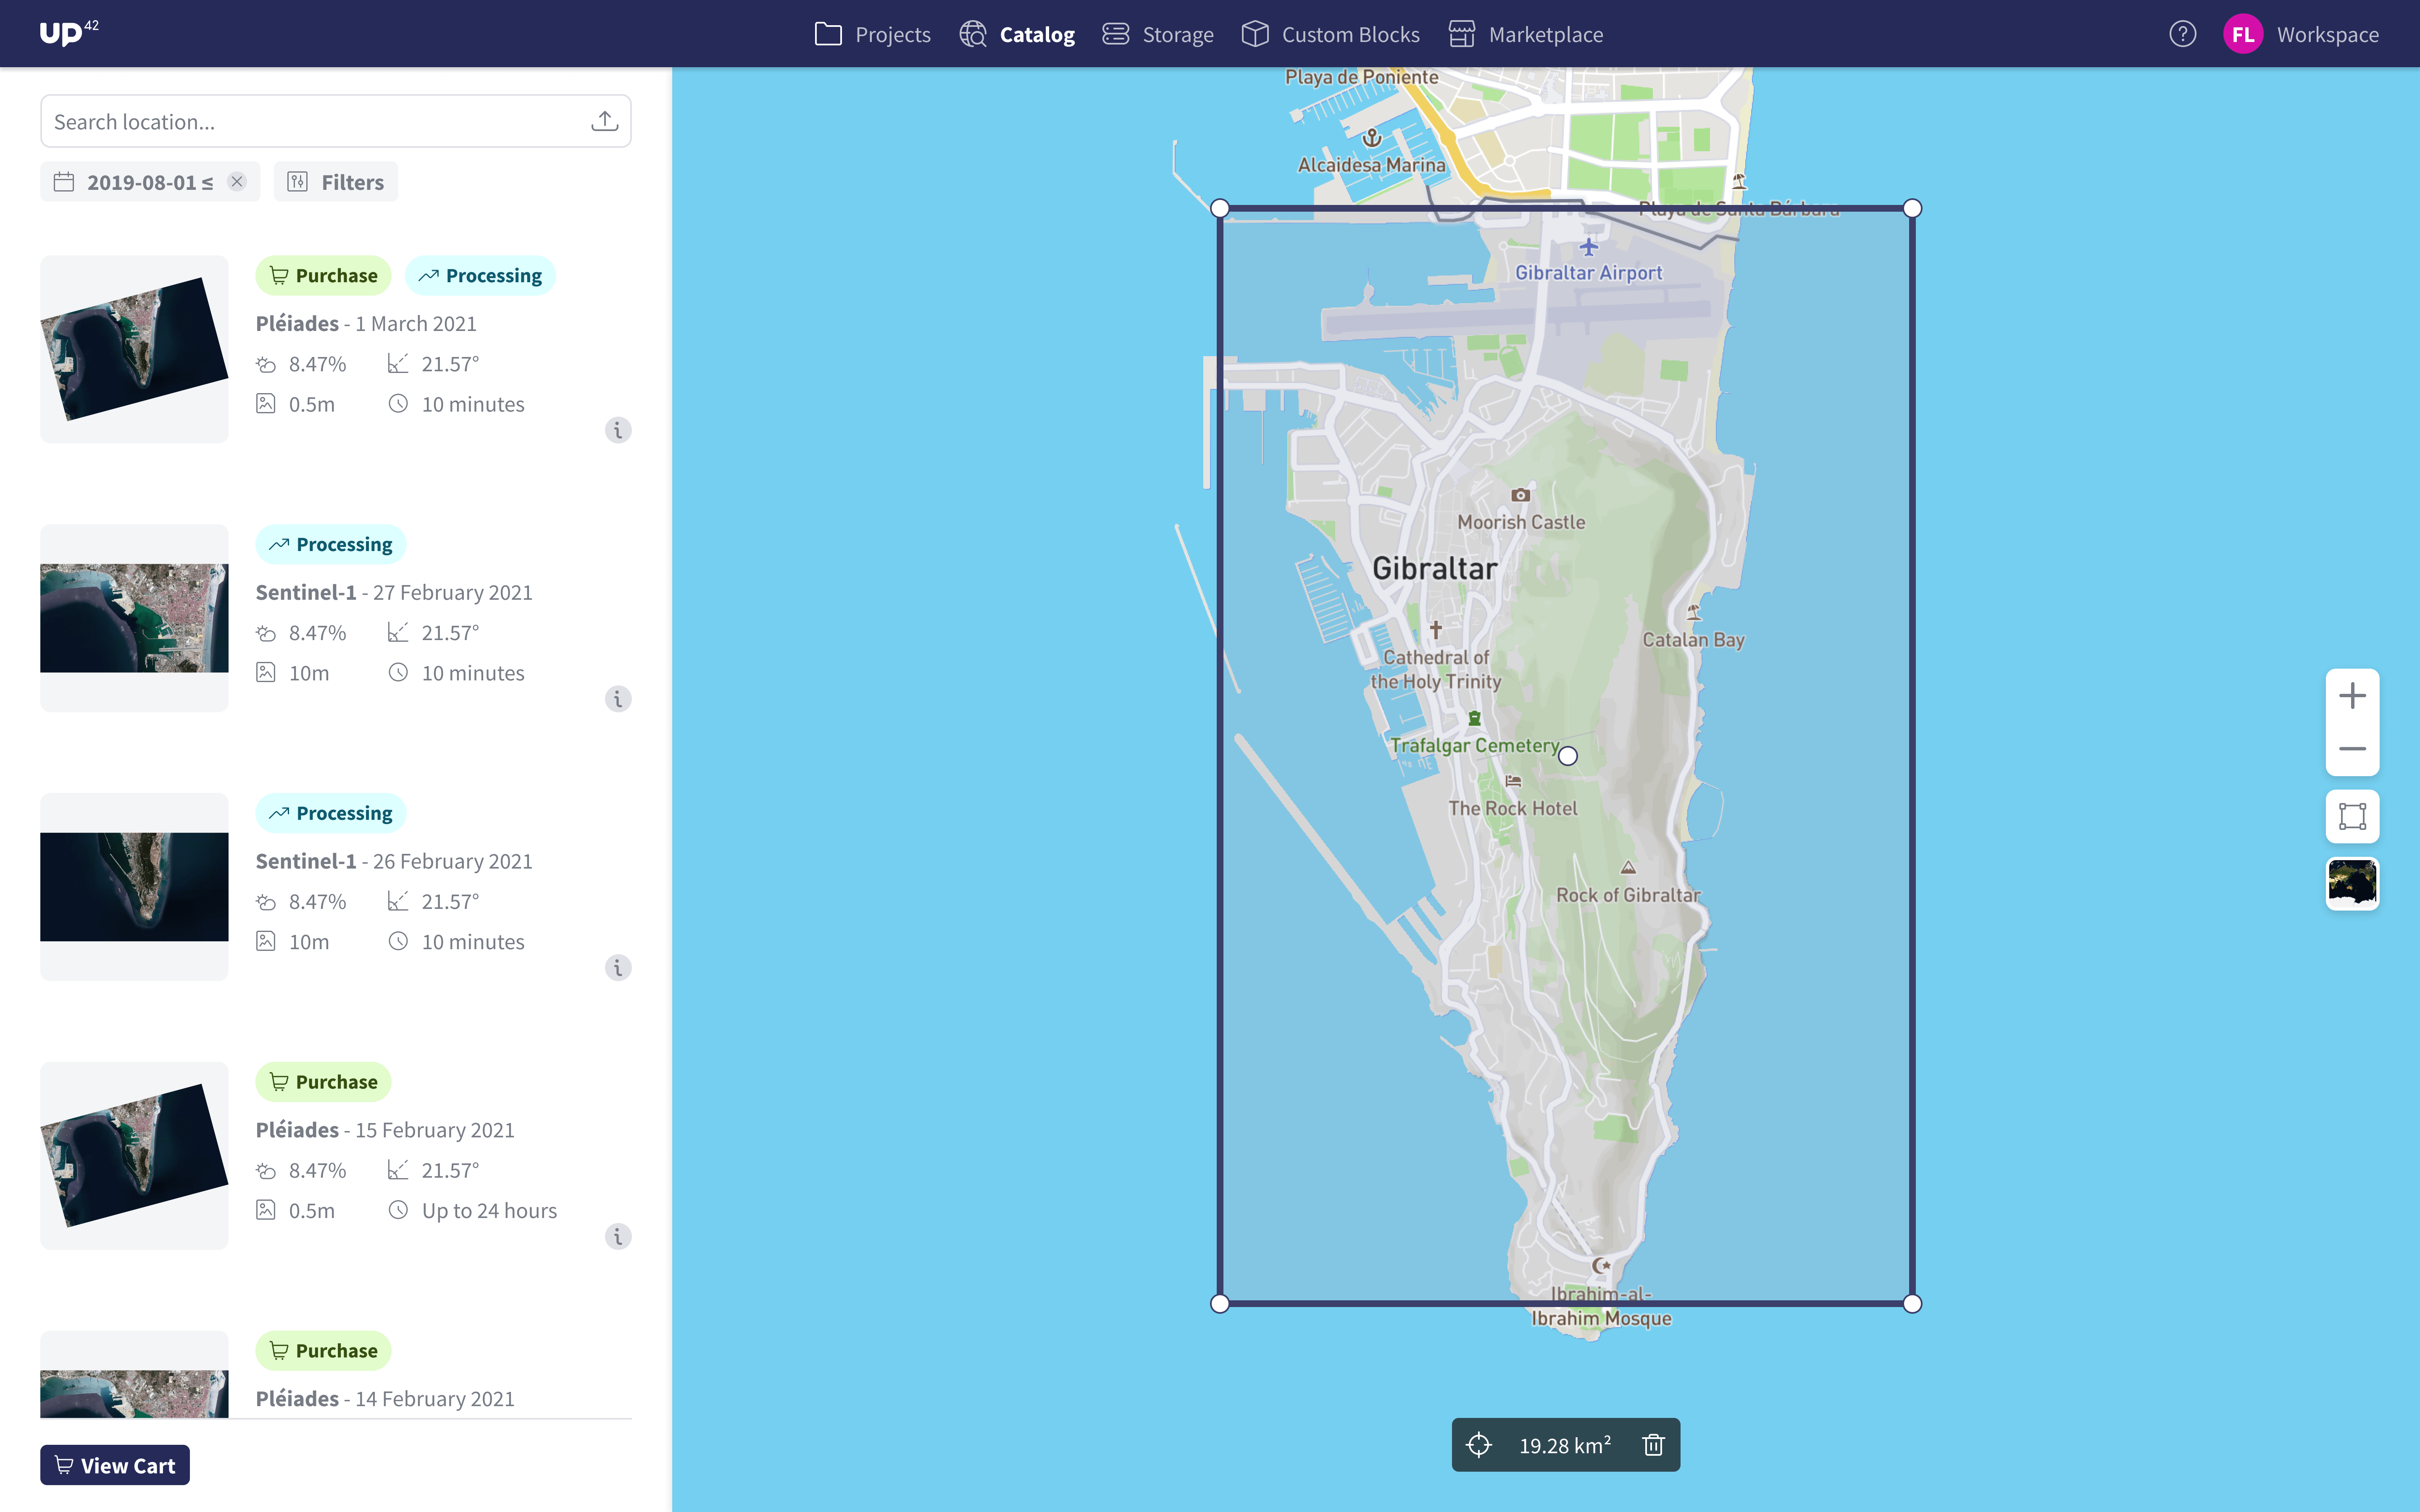
Task: View info for the Pléiades 15 February scene
Action: [619, 1236]
